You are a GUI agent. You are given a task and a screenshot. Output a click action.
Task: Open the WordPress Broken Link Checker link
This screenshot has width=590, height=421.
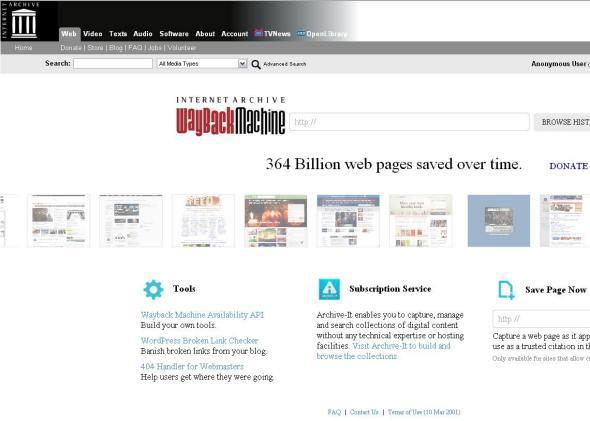point(199,340)
